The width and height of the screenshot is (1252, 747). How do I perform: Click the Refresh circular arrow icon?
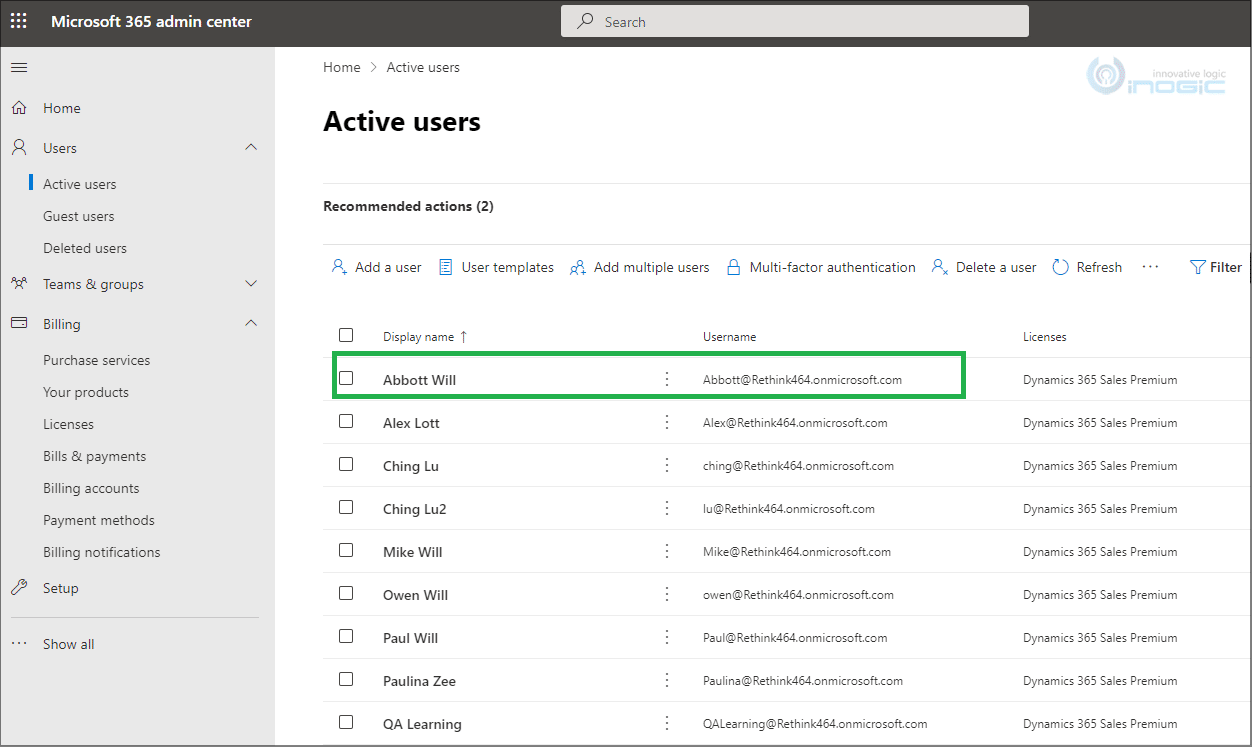(x=1061, y=267)
